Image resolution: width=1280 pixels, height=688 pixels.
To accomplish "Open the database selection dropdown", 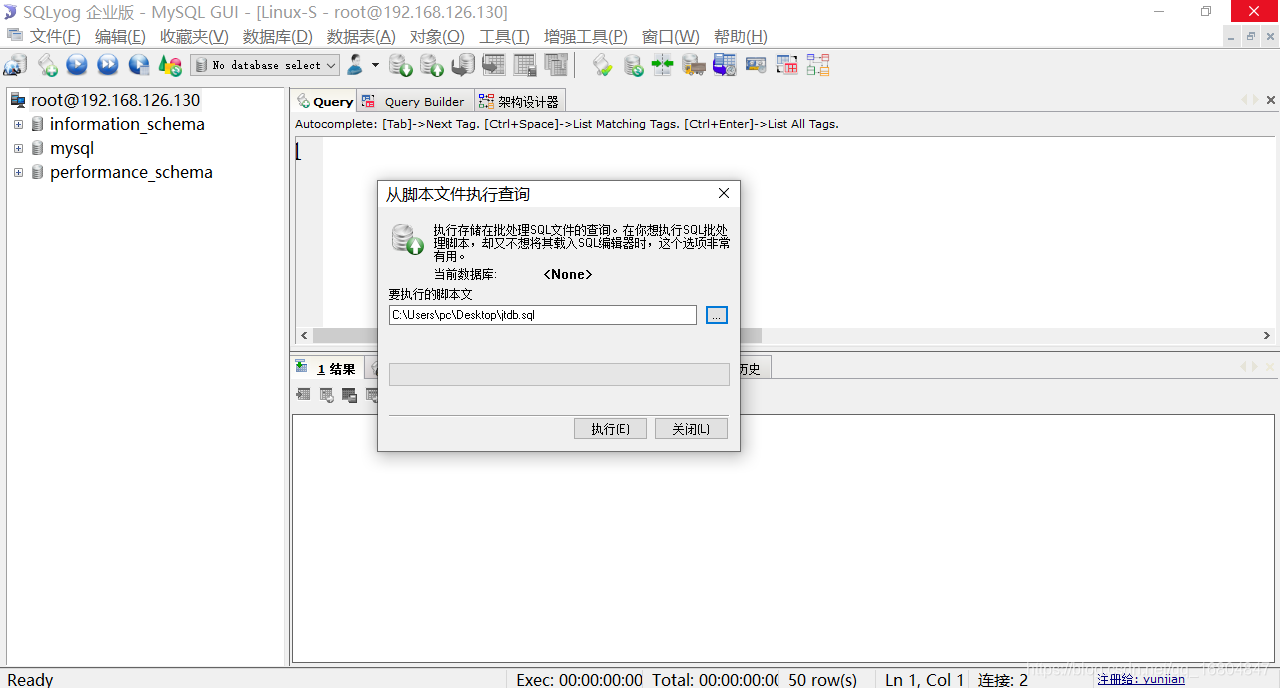I will [265, 65].
